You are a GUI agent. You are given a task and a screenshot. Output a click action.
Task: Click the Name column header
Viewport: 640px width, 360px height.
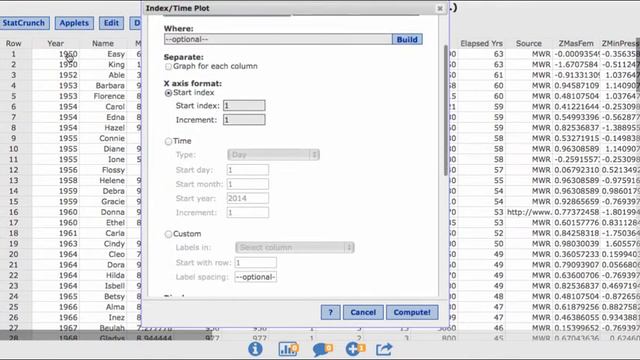(x=103, y=43)
